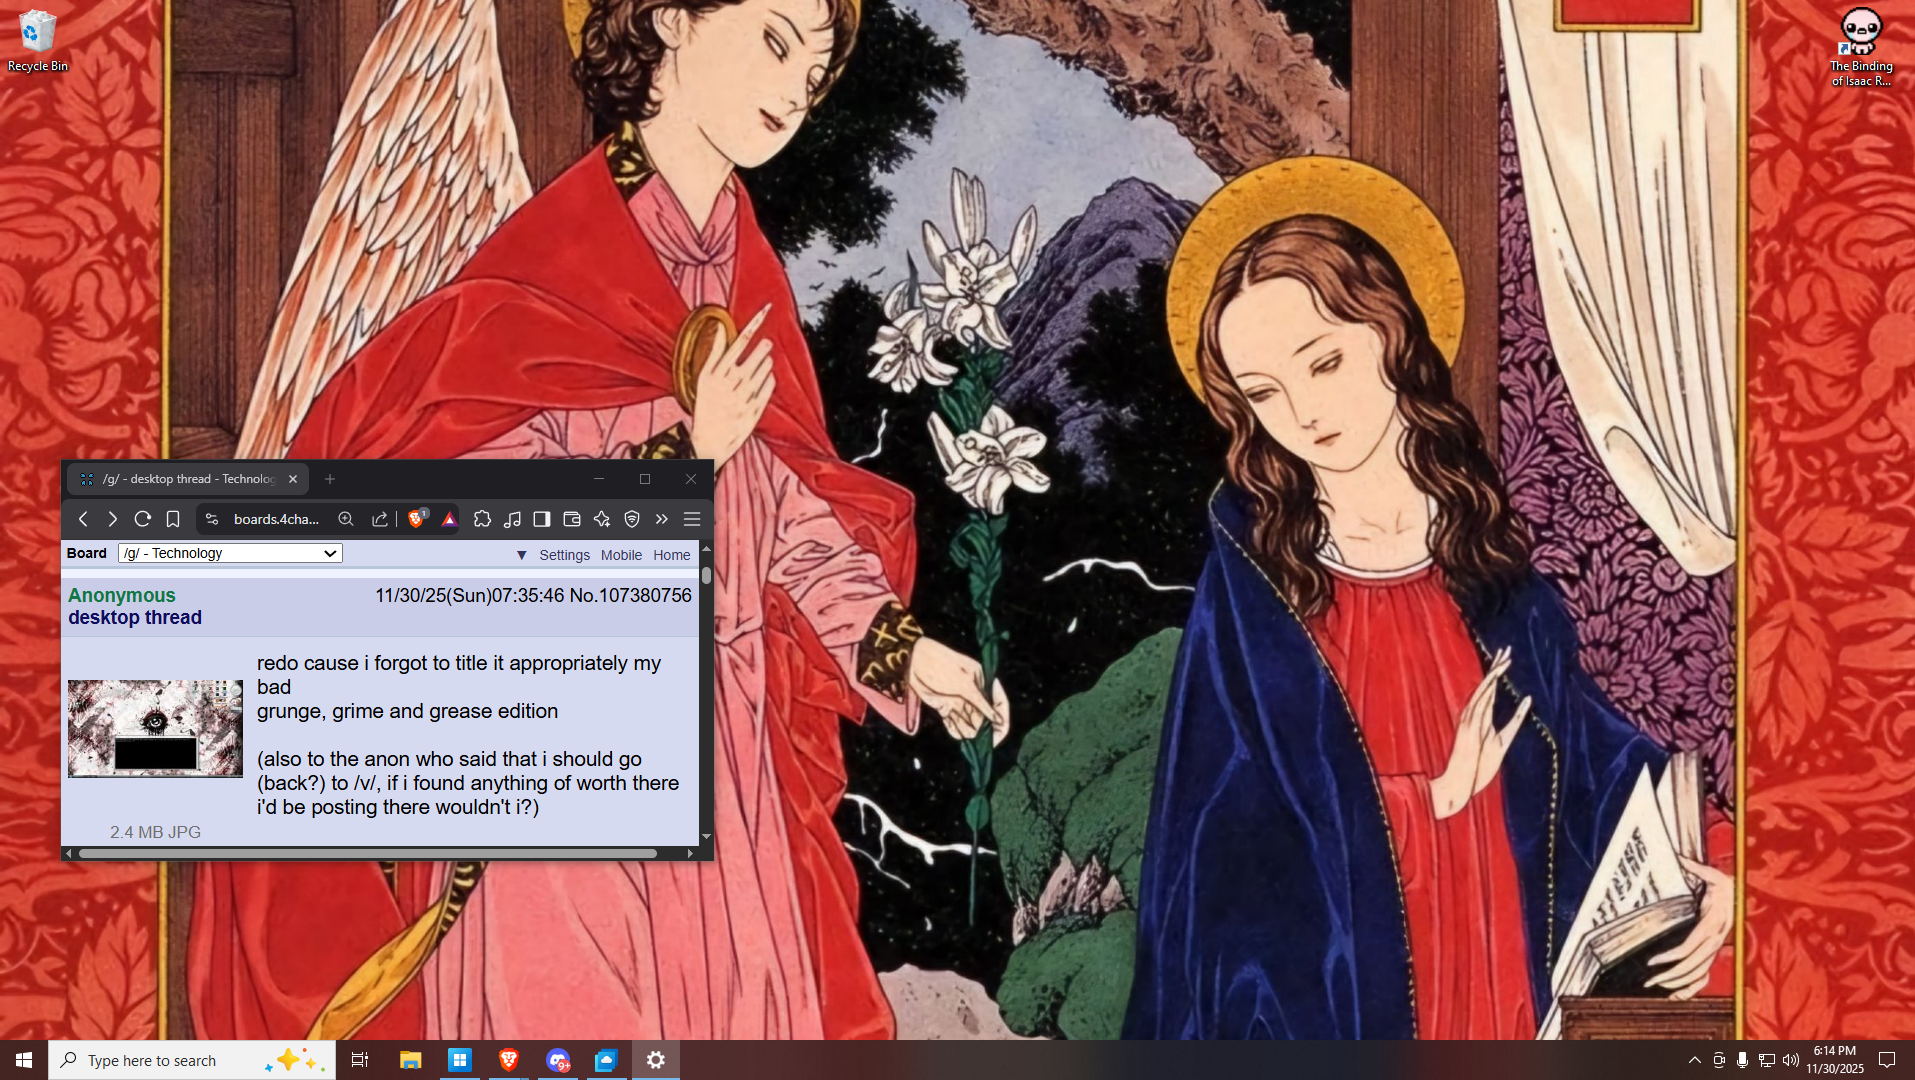Image resolution: width=1915 pixels, height=1080 pixels.
Task: Switch to Brave browser on taskbar
Action: click(508, 1060)
